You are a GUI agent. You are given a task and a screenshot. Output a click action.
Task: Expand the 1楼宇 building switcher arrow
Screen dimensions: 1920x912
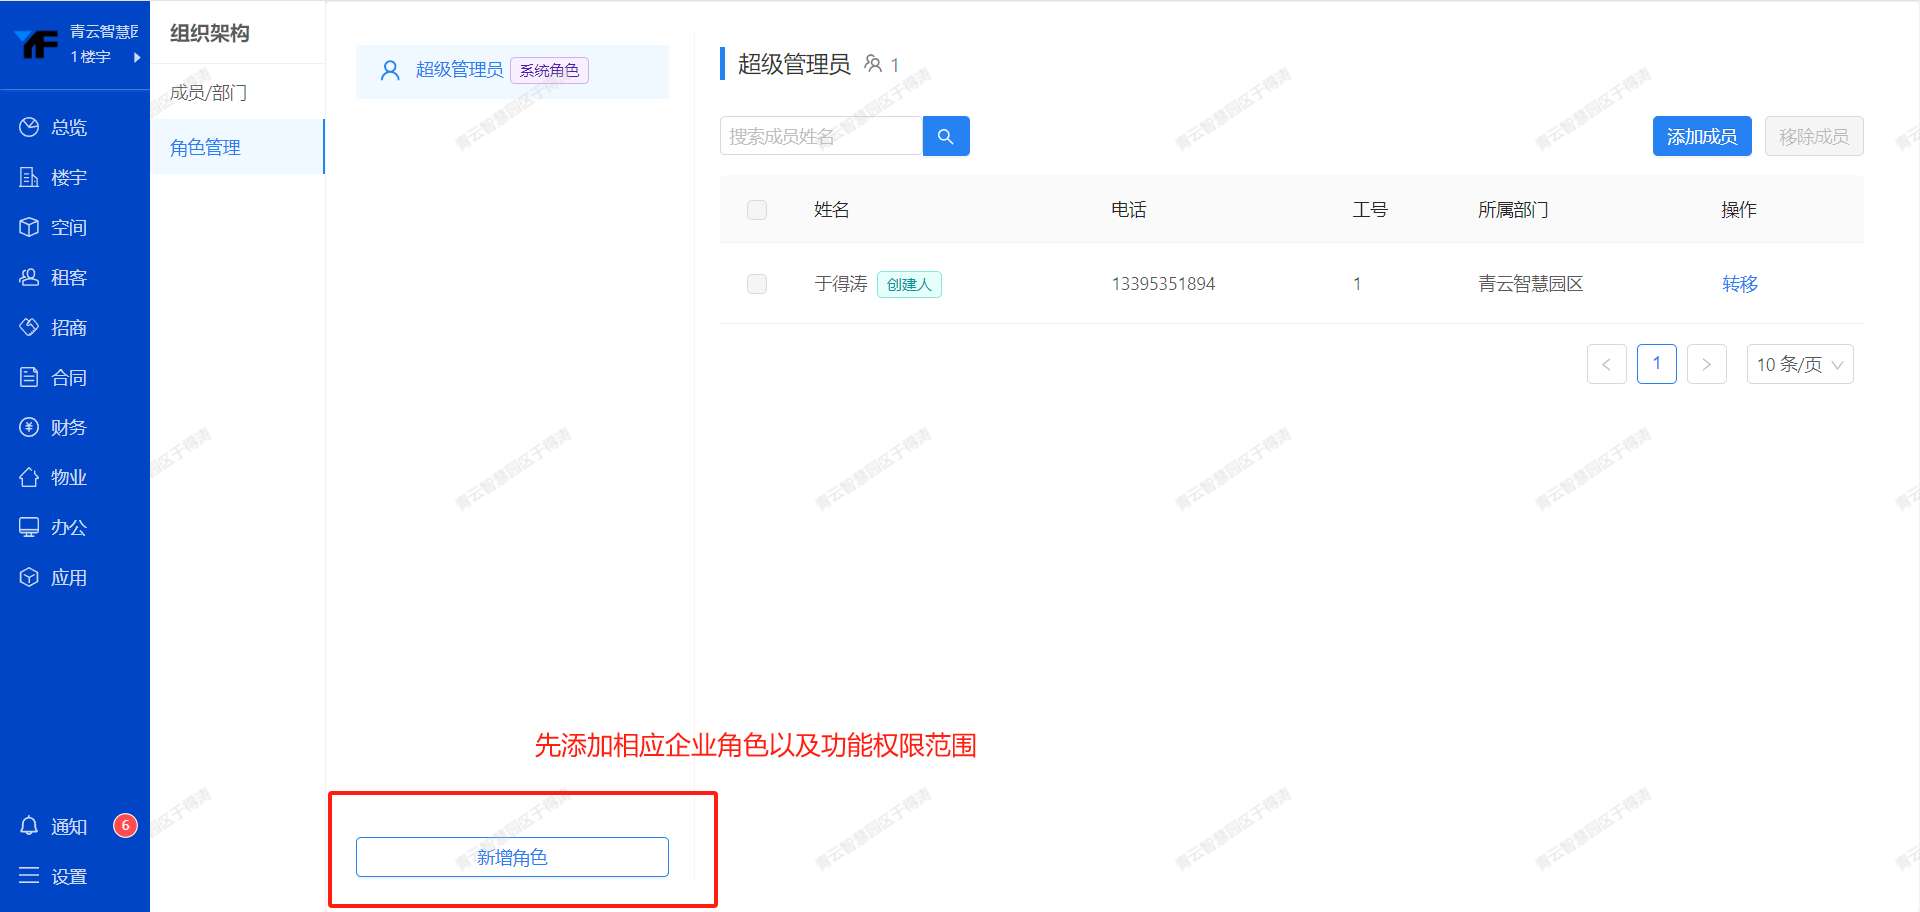click(x=137, y=57)
